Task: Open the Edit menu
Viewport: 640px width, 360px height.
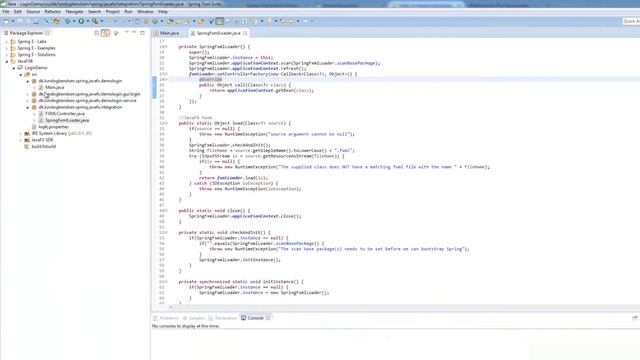Action: tap(18, 12)
